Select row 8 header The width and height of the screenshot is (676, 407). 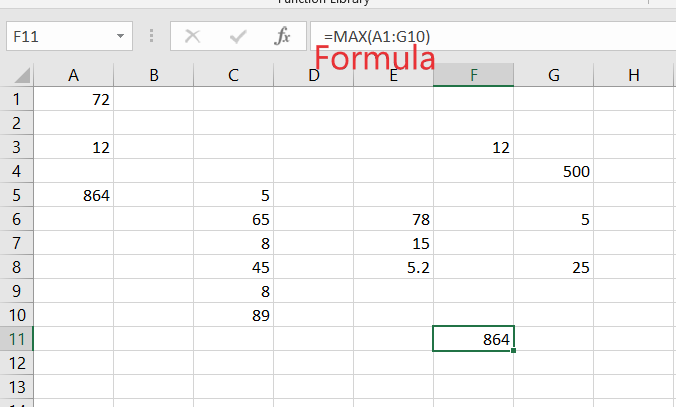pos(17,267)
